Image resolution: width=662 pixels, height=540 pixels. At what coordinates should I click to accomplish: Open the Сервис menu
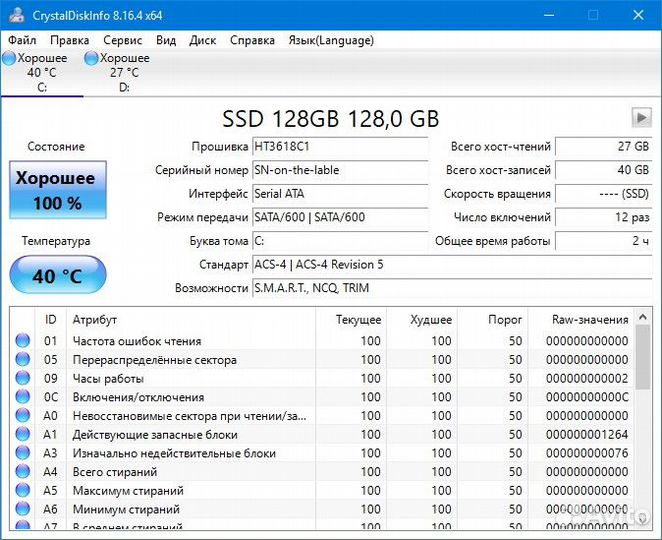tap(122, 41)
